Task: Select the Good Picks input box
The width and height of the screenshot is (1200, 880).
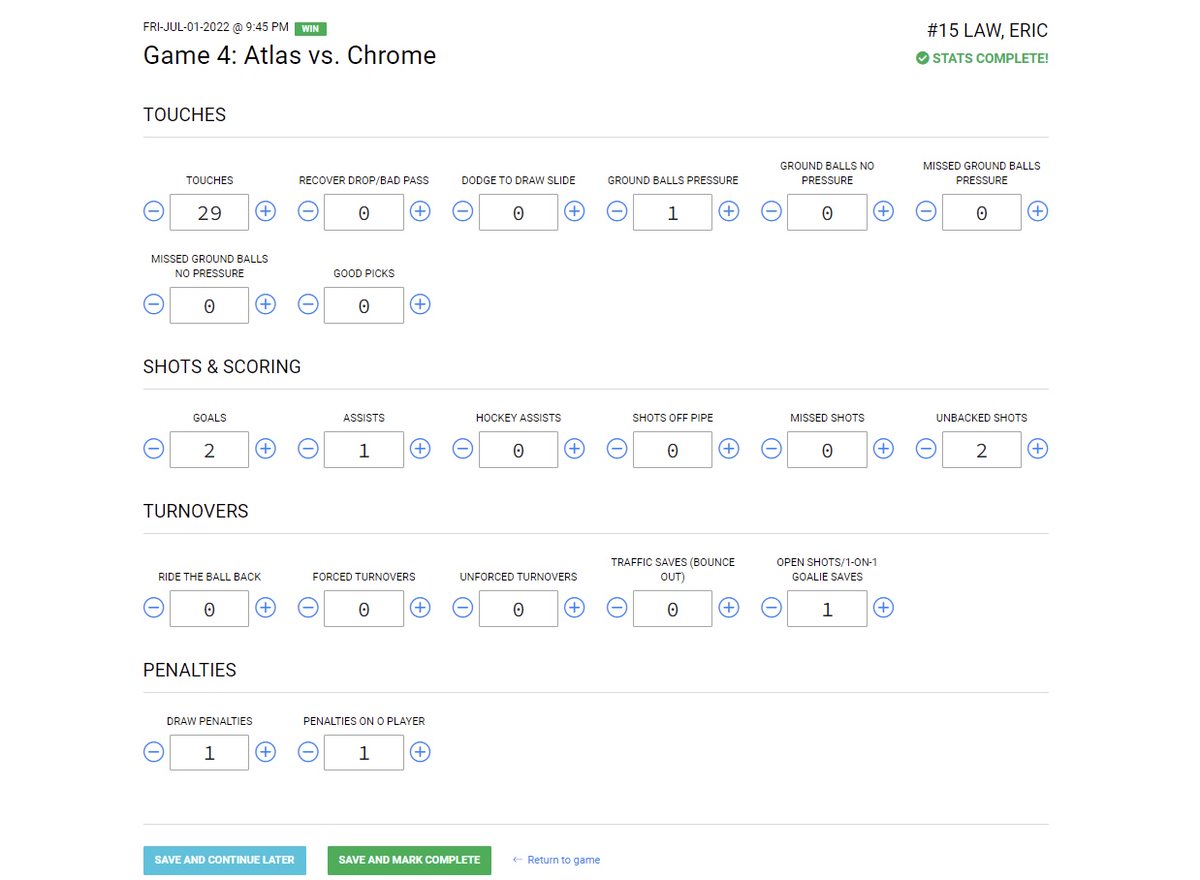Action: (x=364, y=305)
